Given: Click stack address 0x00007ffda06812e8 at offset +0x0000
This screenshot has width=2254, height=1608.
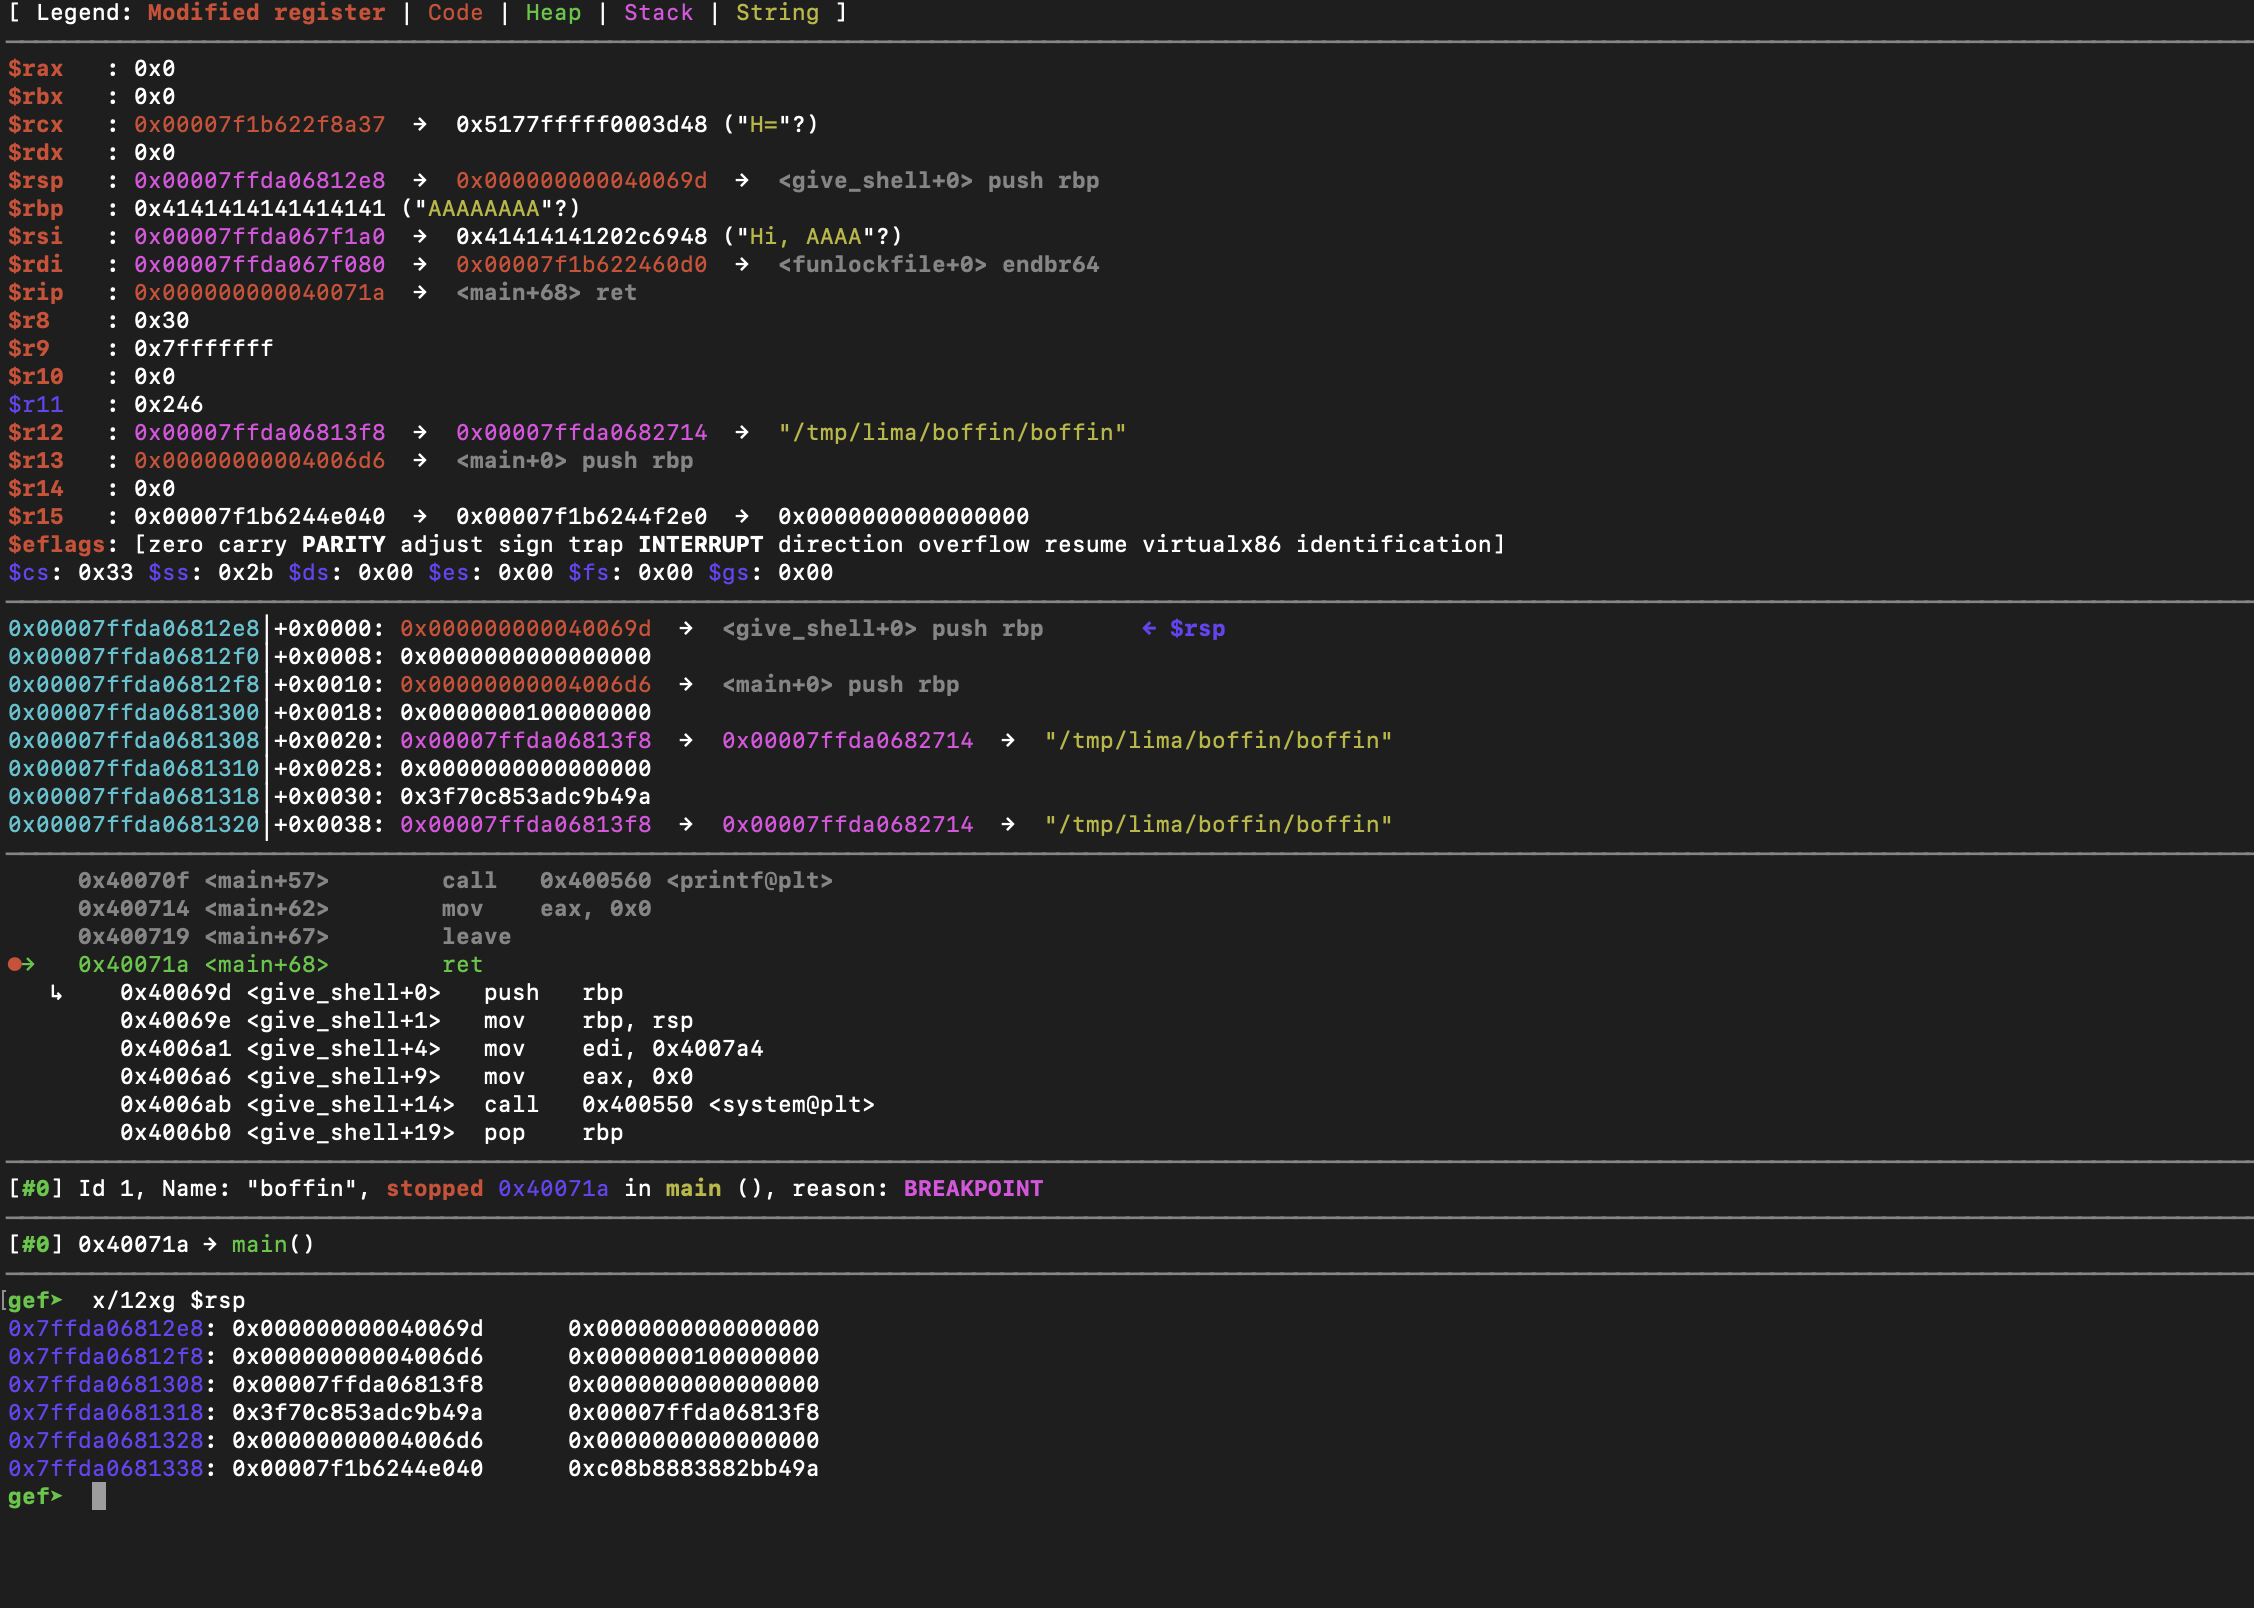Looking at the screenshot, I should click(x=134, y=629).
